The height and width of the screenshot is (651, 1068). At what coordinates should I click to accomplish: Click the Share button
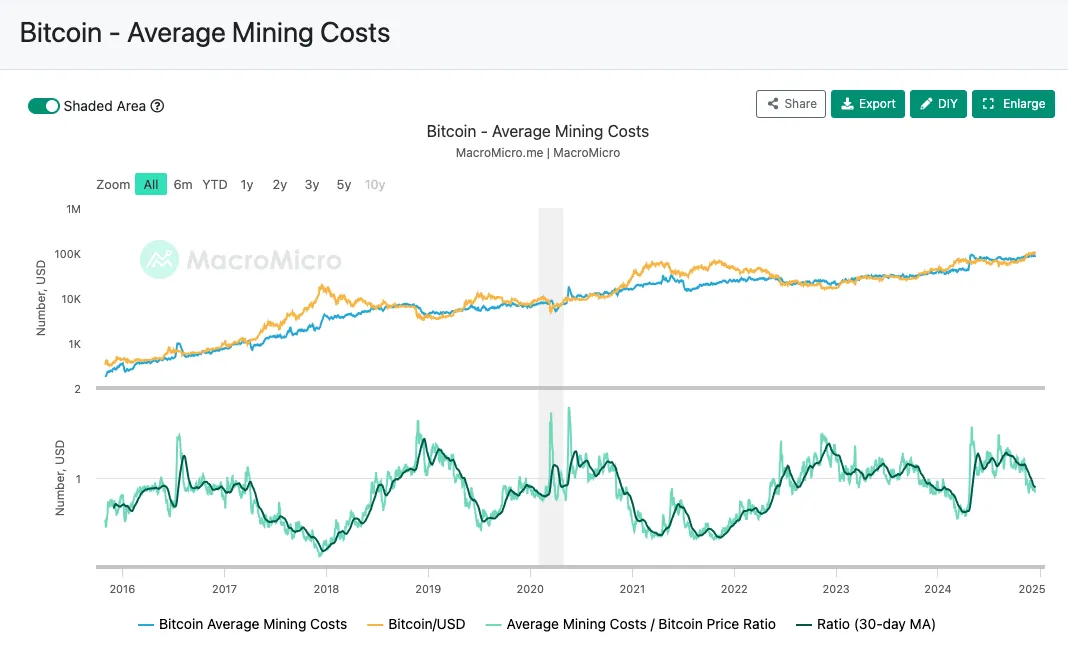(790, 103)
